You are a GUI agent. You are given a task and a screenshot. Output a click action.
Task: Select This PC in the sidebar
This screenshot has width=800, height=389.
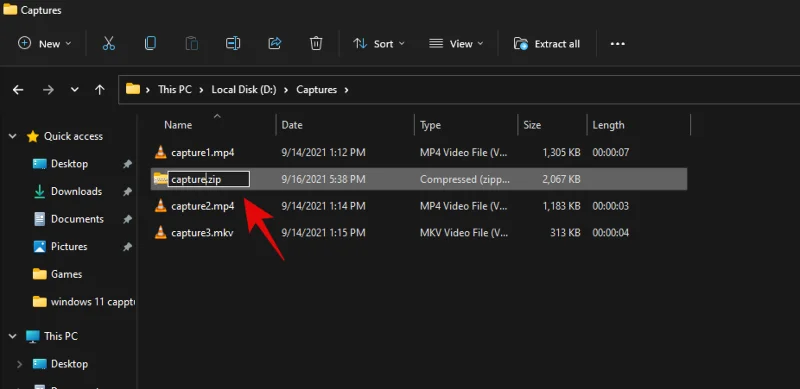click(x=61, y=336)
